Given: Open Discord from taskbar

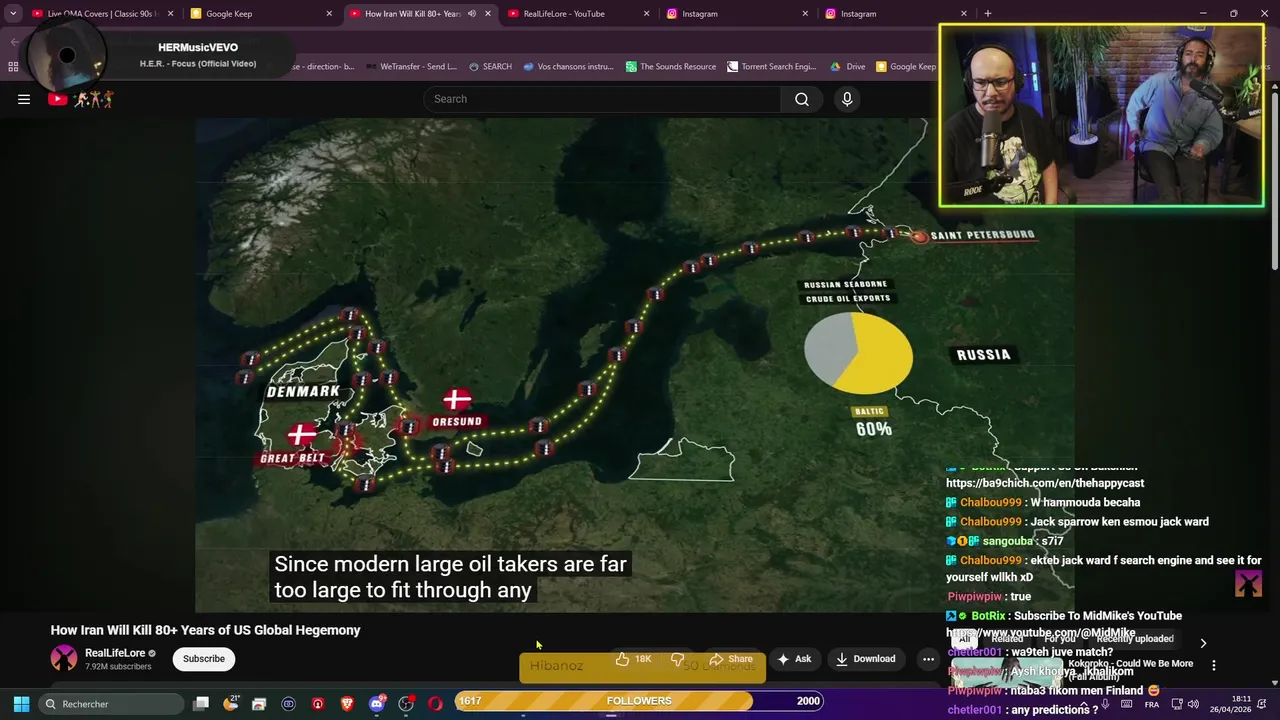Looking at the screenshot, I should pos(377,704).
